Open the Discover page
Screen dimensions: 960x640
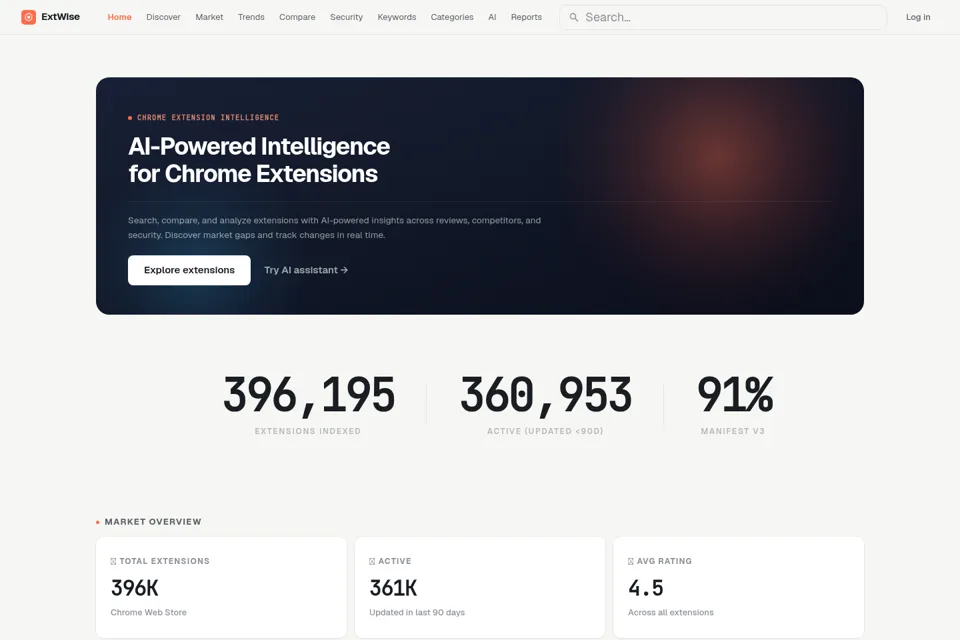(163, 17)
